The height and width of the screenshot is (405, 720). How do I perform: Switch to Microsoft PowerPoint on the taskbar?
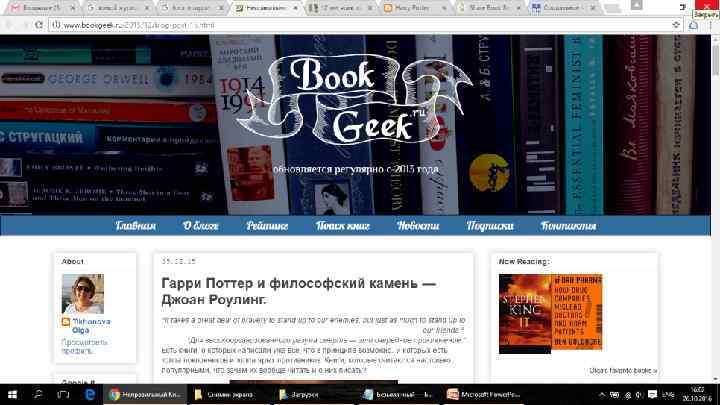pos(484,394)
